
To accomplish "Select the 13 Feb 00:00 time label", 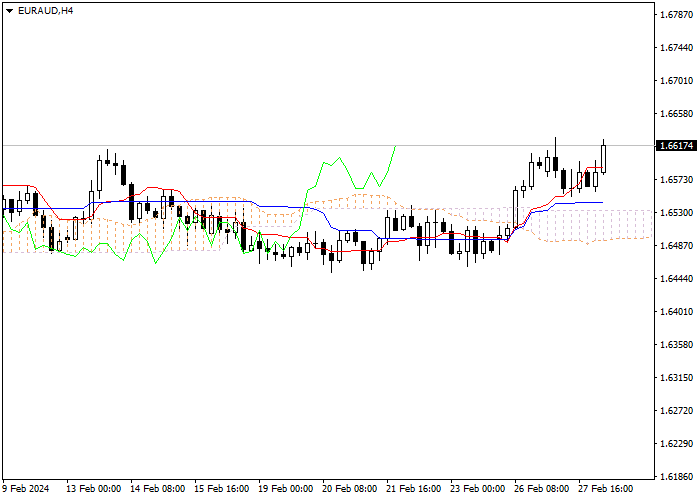I will point(93,489).
